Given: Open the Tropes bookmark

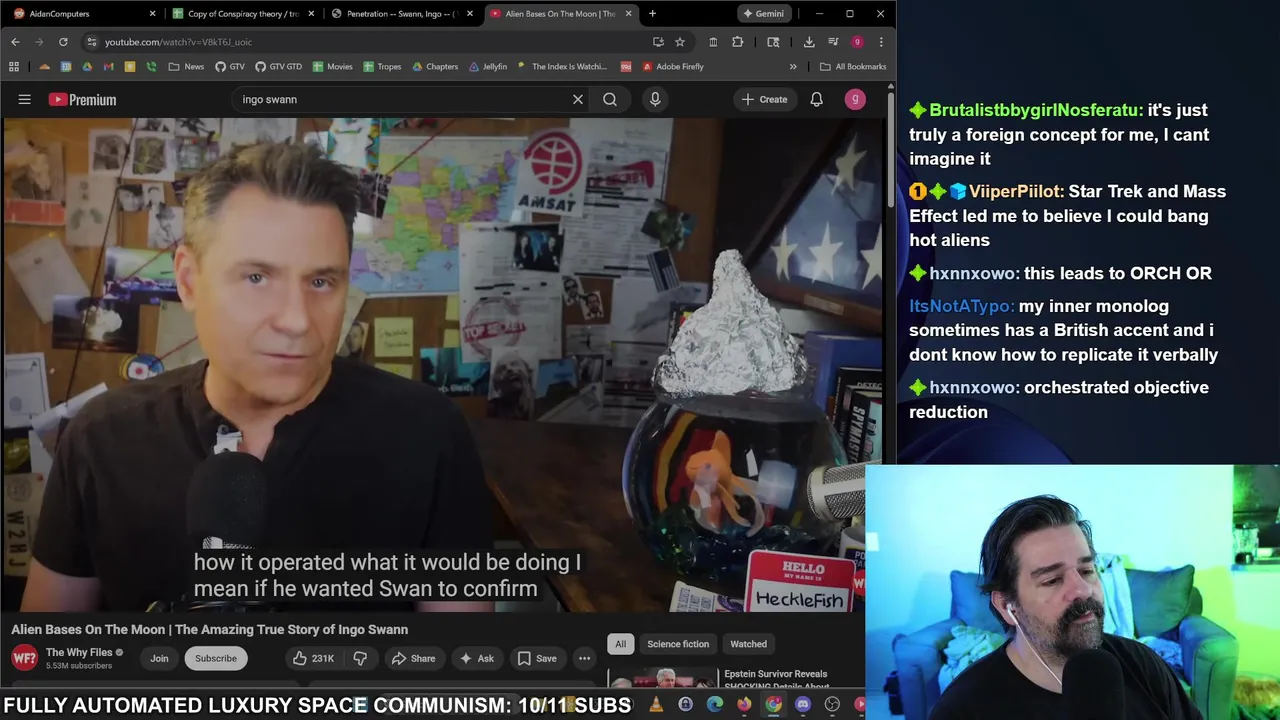Looking at the screenshot, I should pyautogui.click(x=382, y=67).
